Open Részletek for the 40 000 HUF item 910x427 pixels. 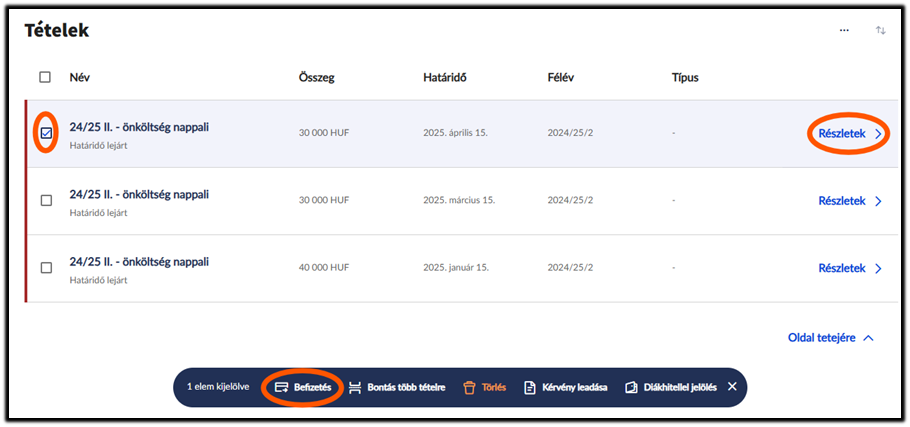[x=841, y=268]
